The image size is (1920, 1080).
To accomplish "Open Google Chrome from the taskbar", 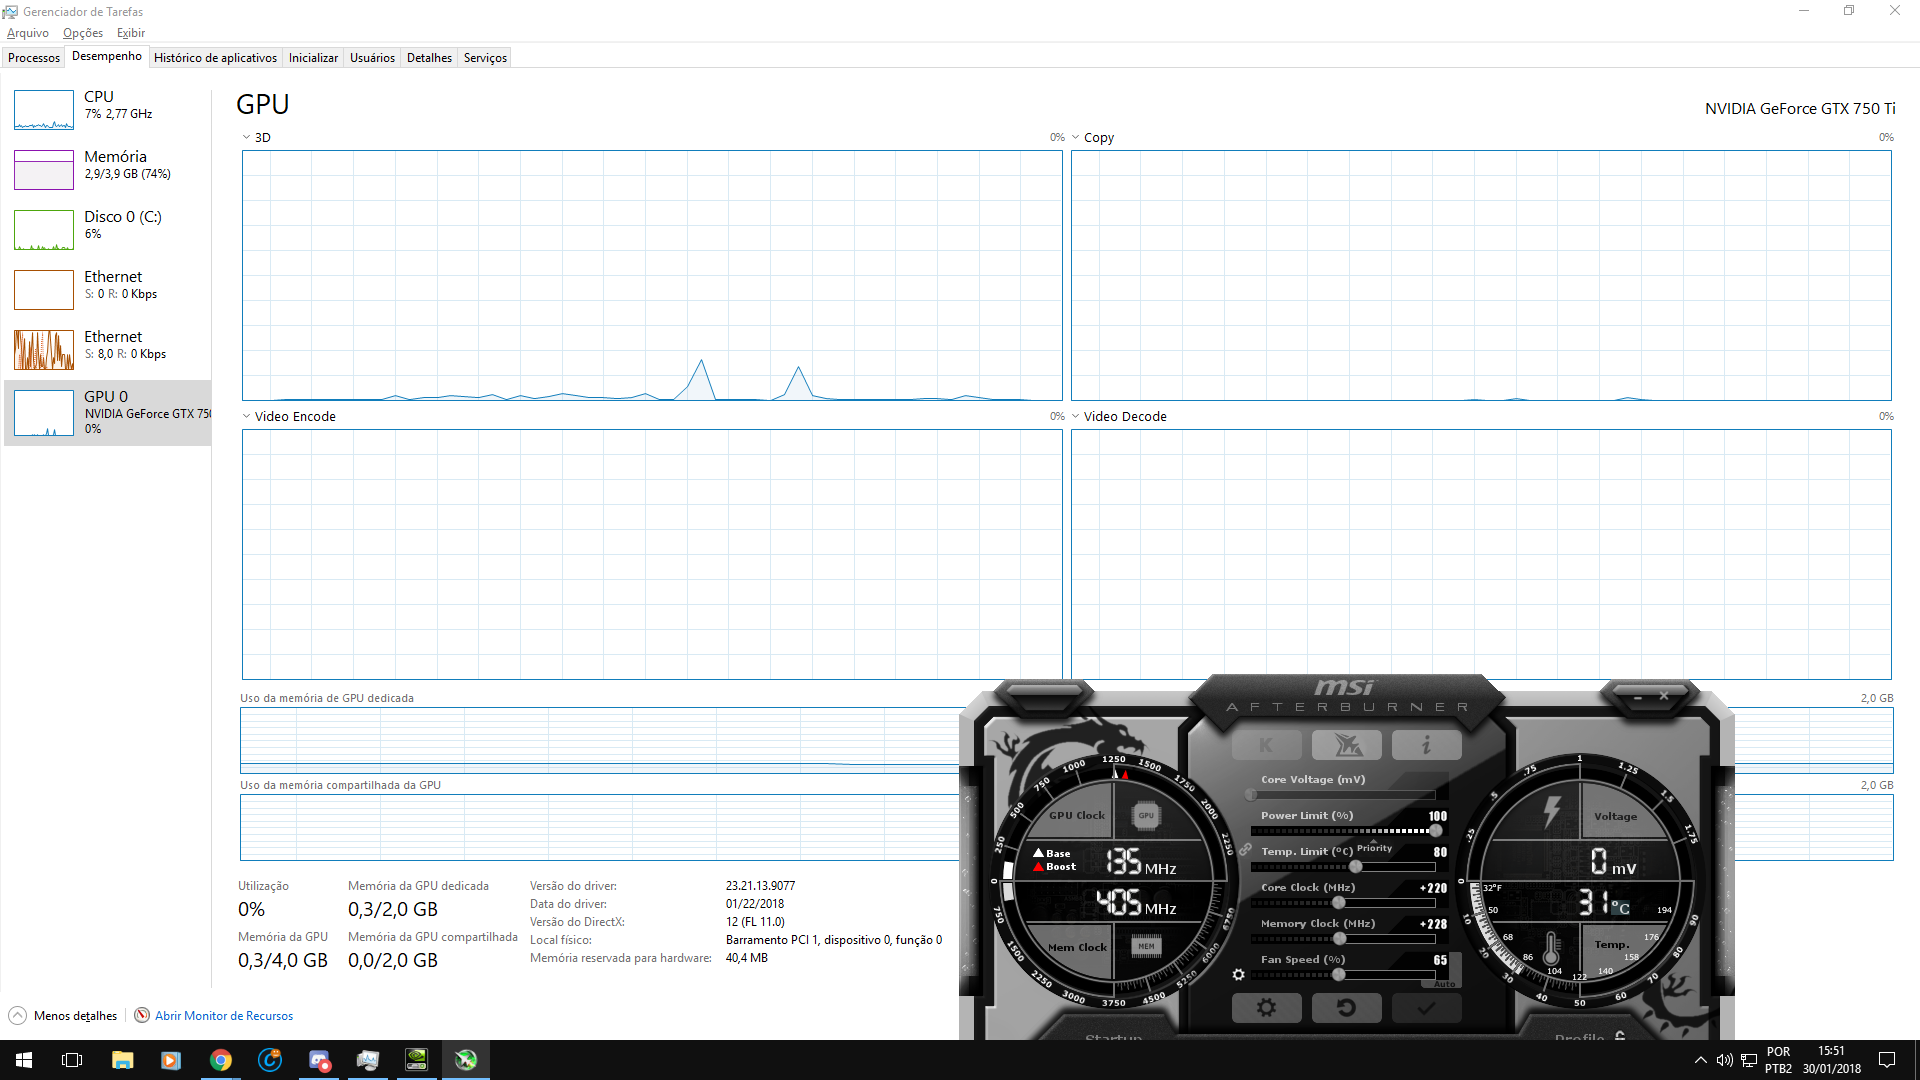I will click(x=220, y=1060).
